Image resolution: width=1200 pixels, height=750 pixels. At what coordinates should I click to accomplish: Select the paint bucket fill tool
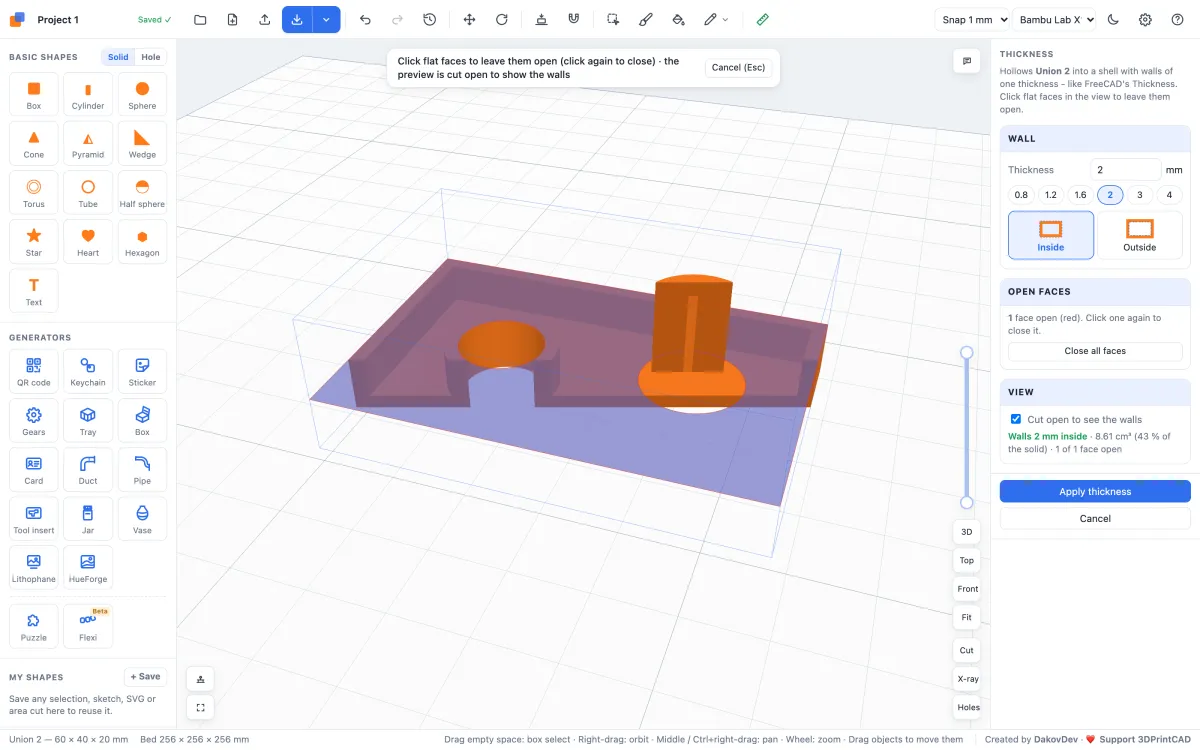pos(678,19)
